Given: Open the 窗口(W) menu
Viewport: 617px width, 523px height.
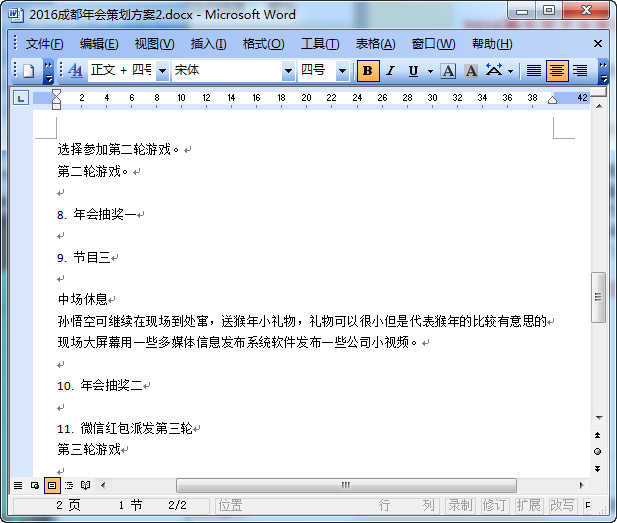Looking at the screenshot, I should pos(433,44).
